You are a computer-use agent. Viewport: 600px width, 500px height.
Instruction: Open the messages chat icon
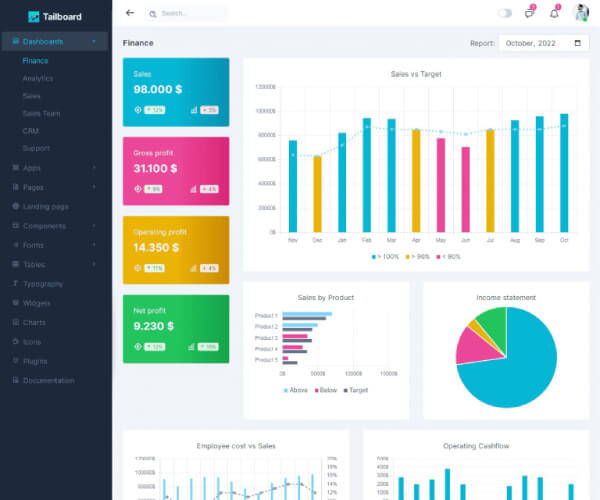tap(530, 13)
